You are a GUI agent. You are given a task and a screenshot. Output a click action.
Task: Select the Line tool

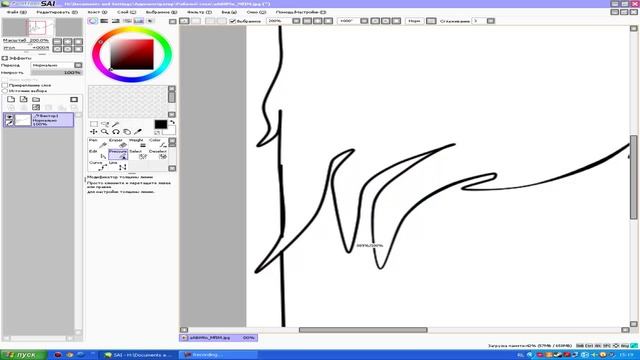(x=118, y=165)
